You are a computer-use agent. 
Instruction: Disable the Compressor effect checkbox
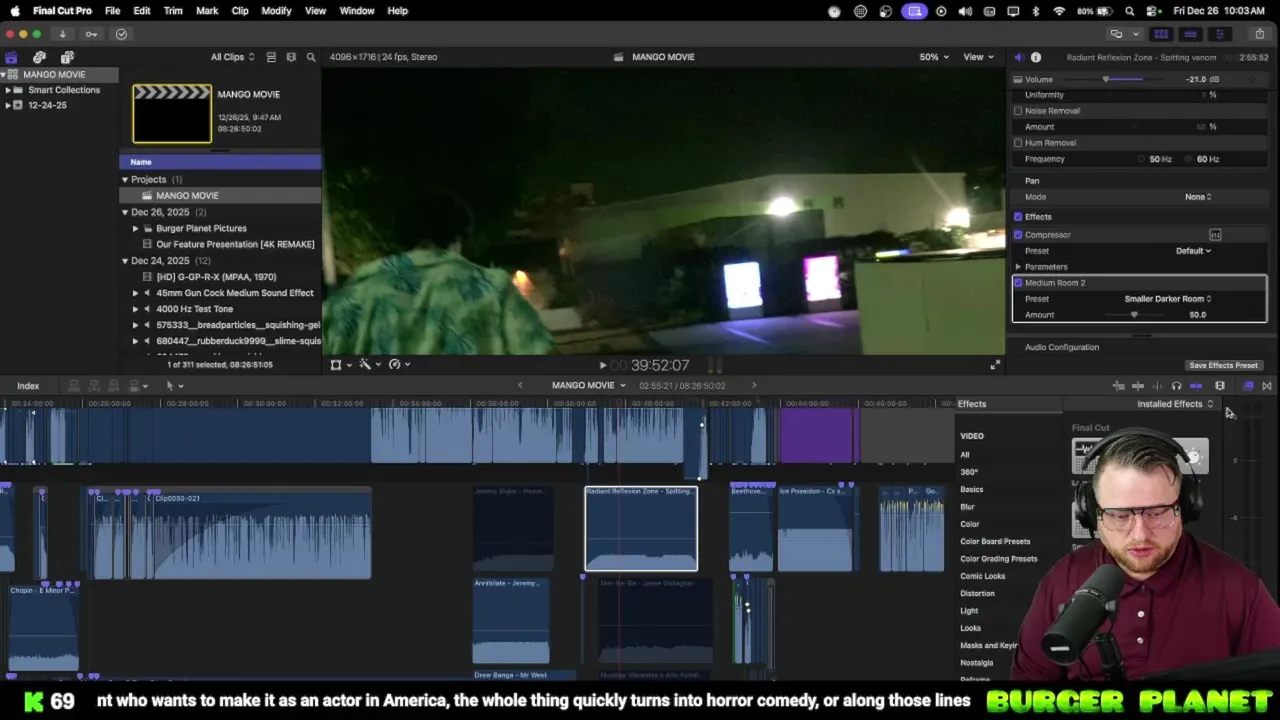pos(1018,235)
